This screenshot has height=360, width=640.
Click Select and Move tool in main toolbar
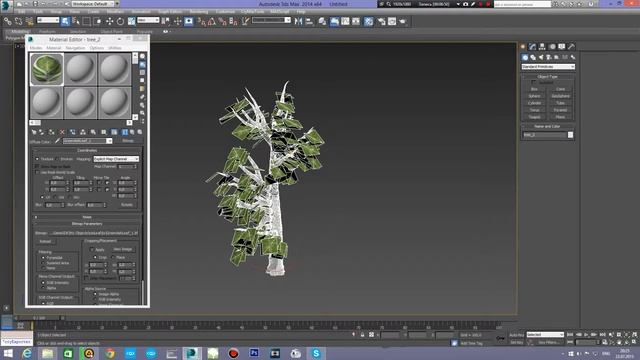pos(109,21)
